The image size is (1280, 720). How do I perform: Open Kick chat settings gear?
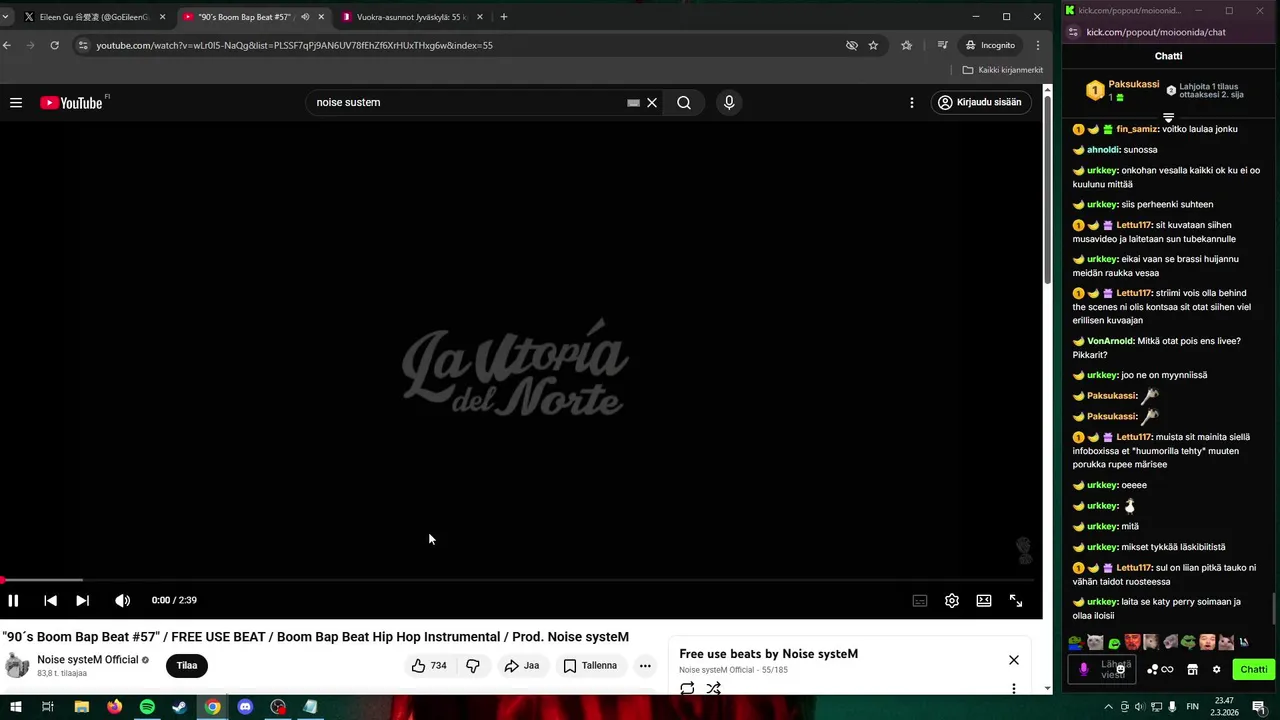[1216, 669]
